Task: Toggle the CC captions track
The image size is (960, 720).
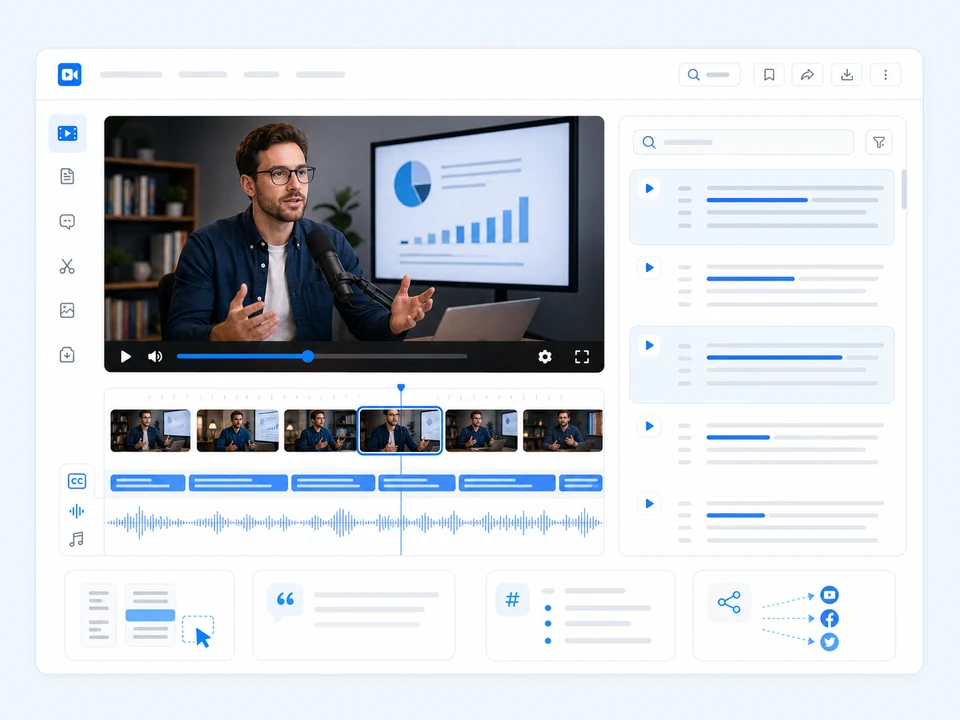Action: click(77, 481)
